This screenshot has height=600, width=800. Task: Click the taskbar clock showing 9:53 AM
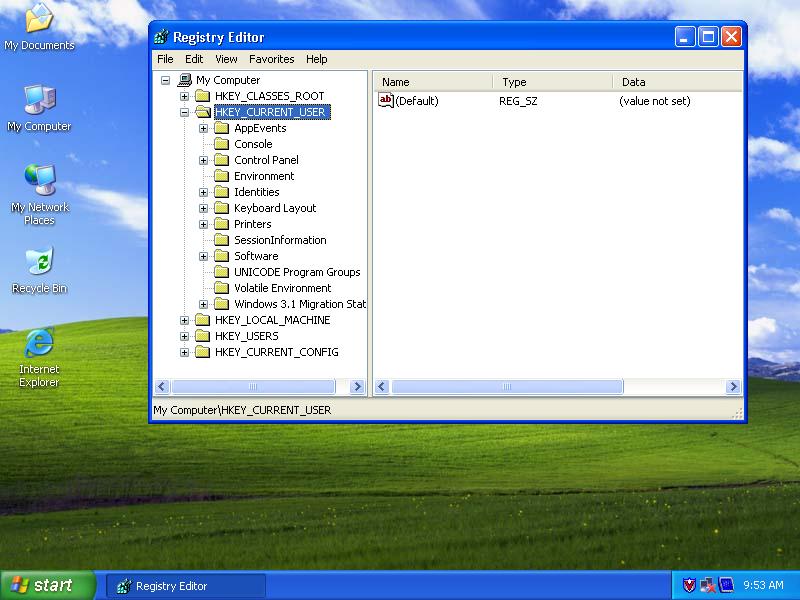(x=763, y=585)
